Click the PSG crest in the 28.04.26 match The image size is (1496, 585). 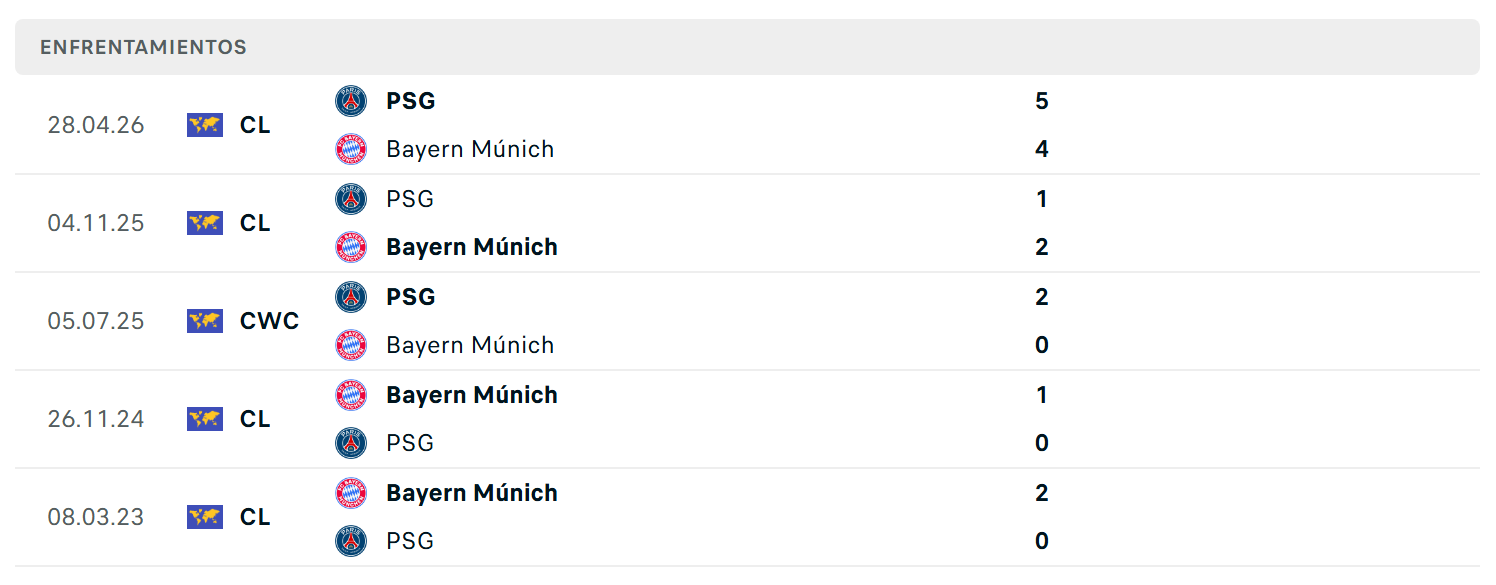point(351,101)
